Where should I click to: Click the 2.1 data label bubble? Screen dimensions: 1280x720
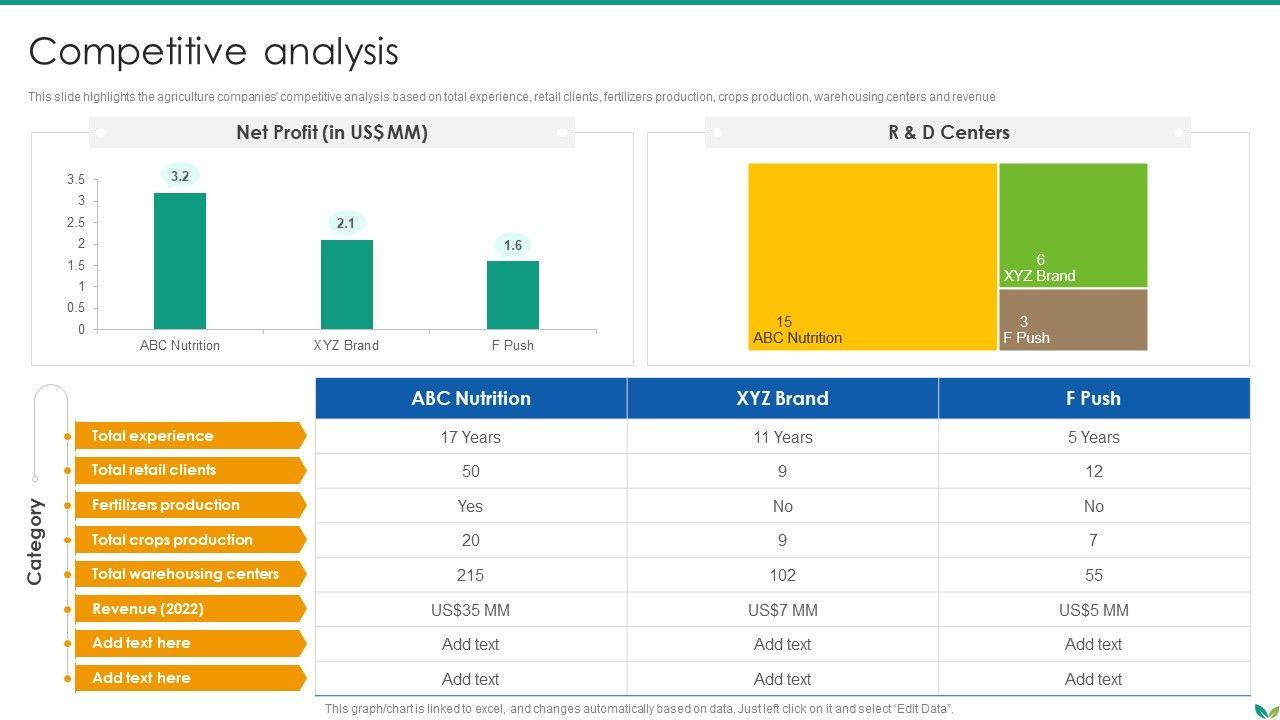click(x=346, y=223)
